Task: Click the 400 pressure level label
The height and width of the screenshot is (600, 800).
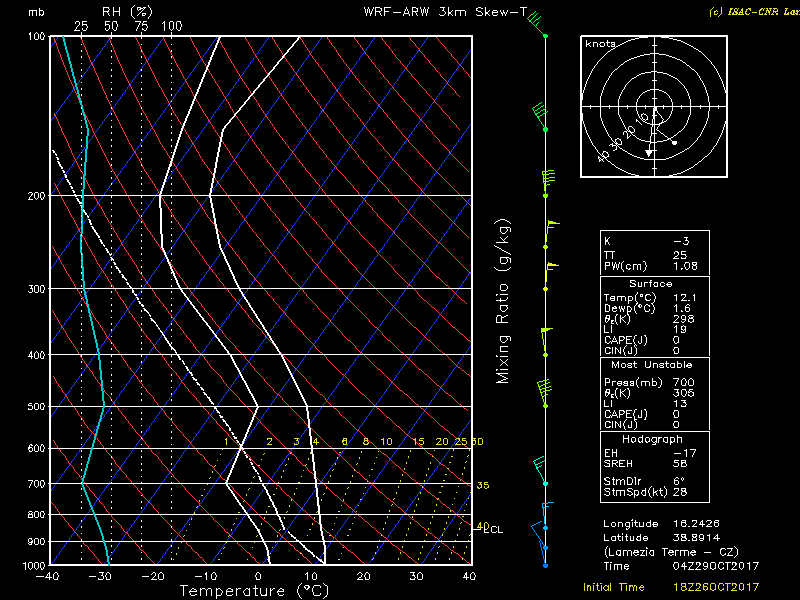Action: click(x=36, y=355)
